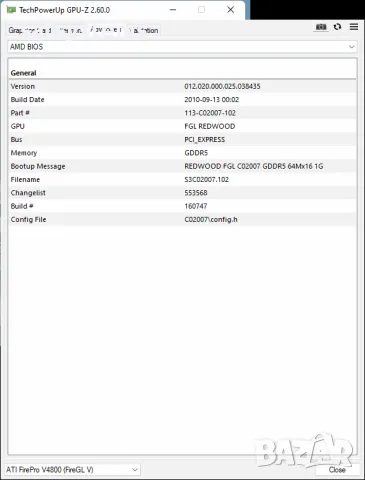Select the Build Date value 2010-09-13 00:02
This screenshot has height=480, width=365.
[212, 100]
